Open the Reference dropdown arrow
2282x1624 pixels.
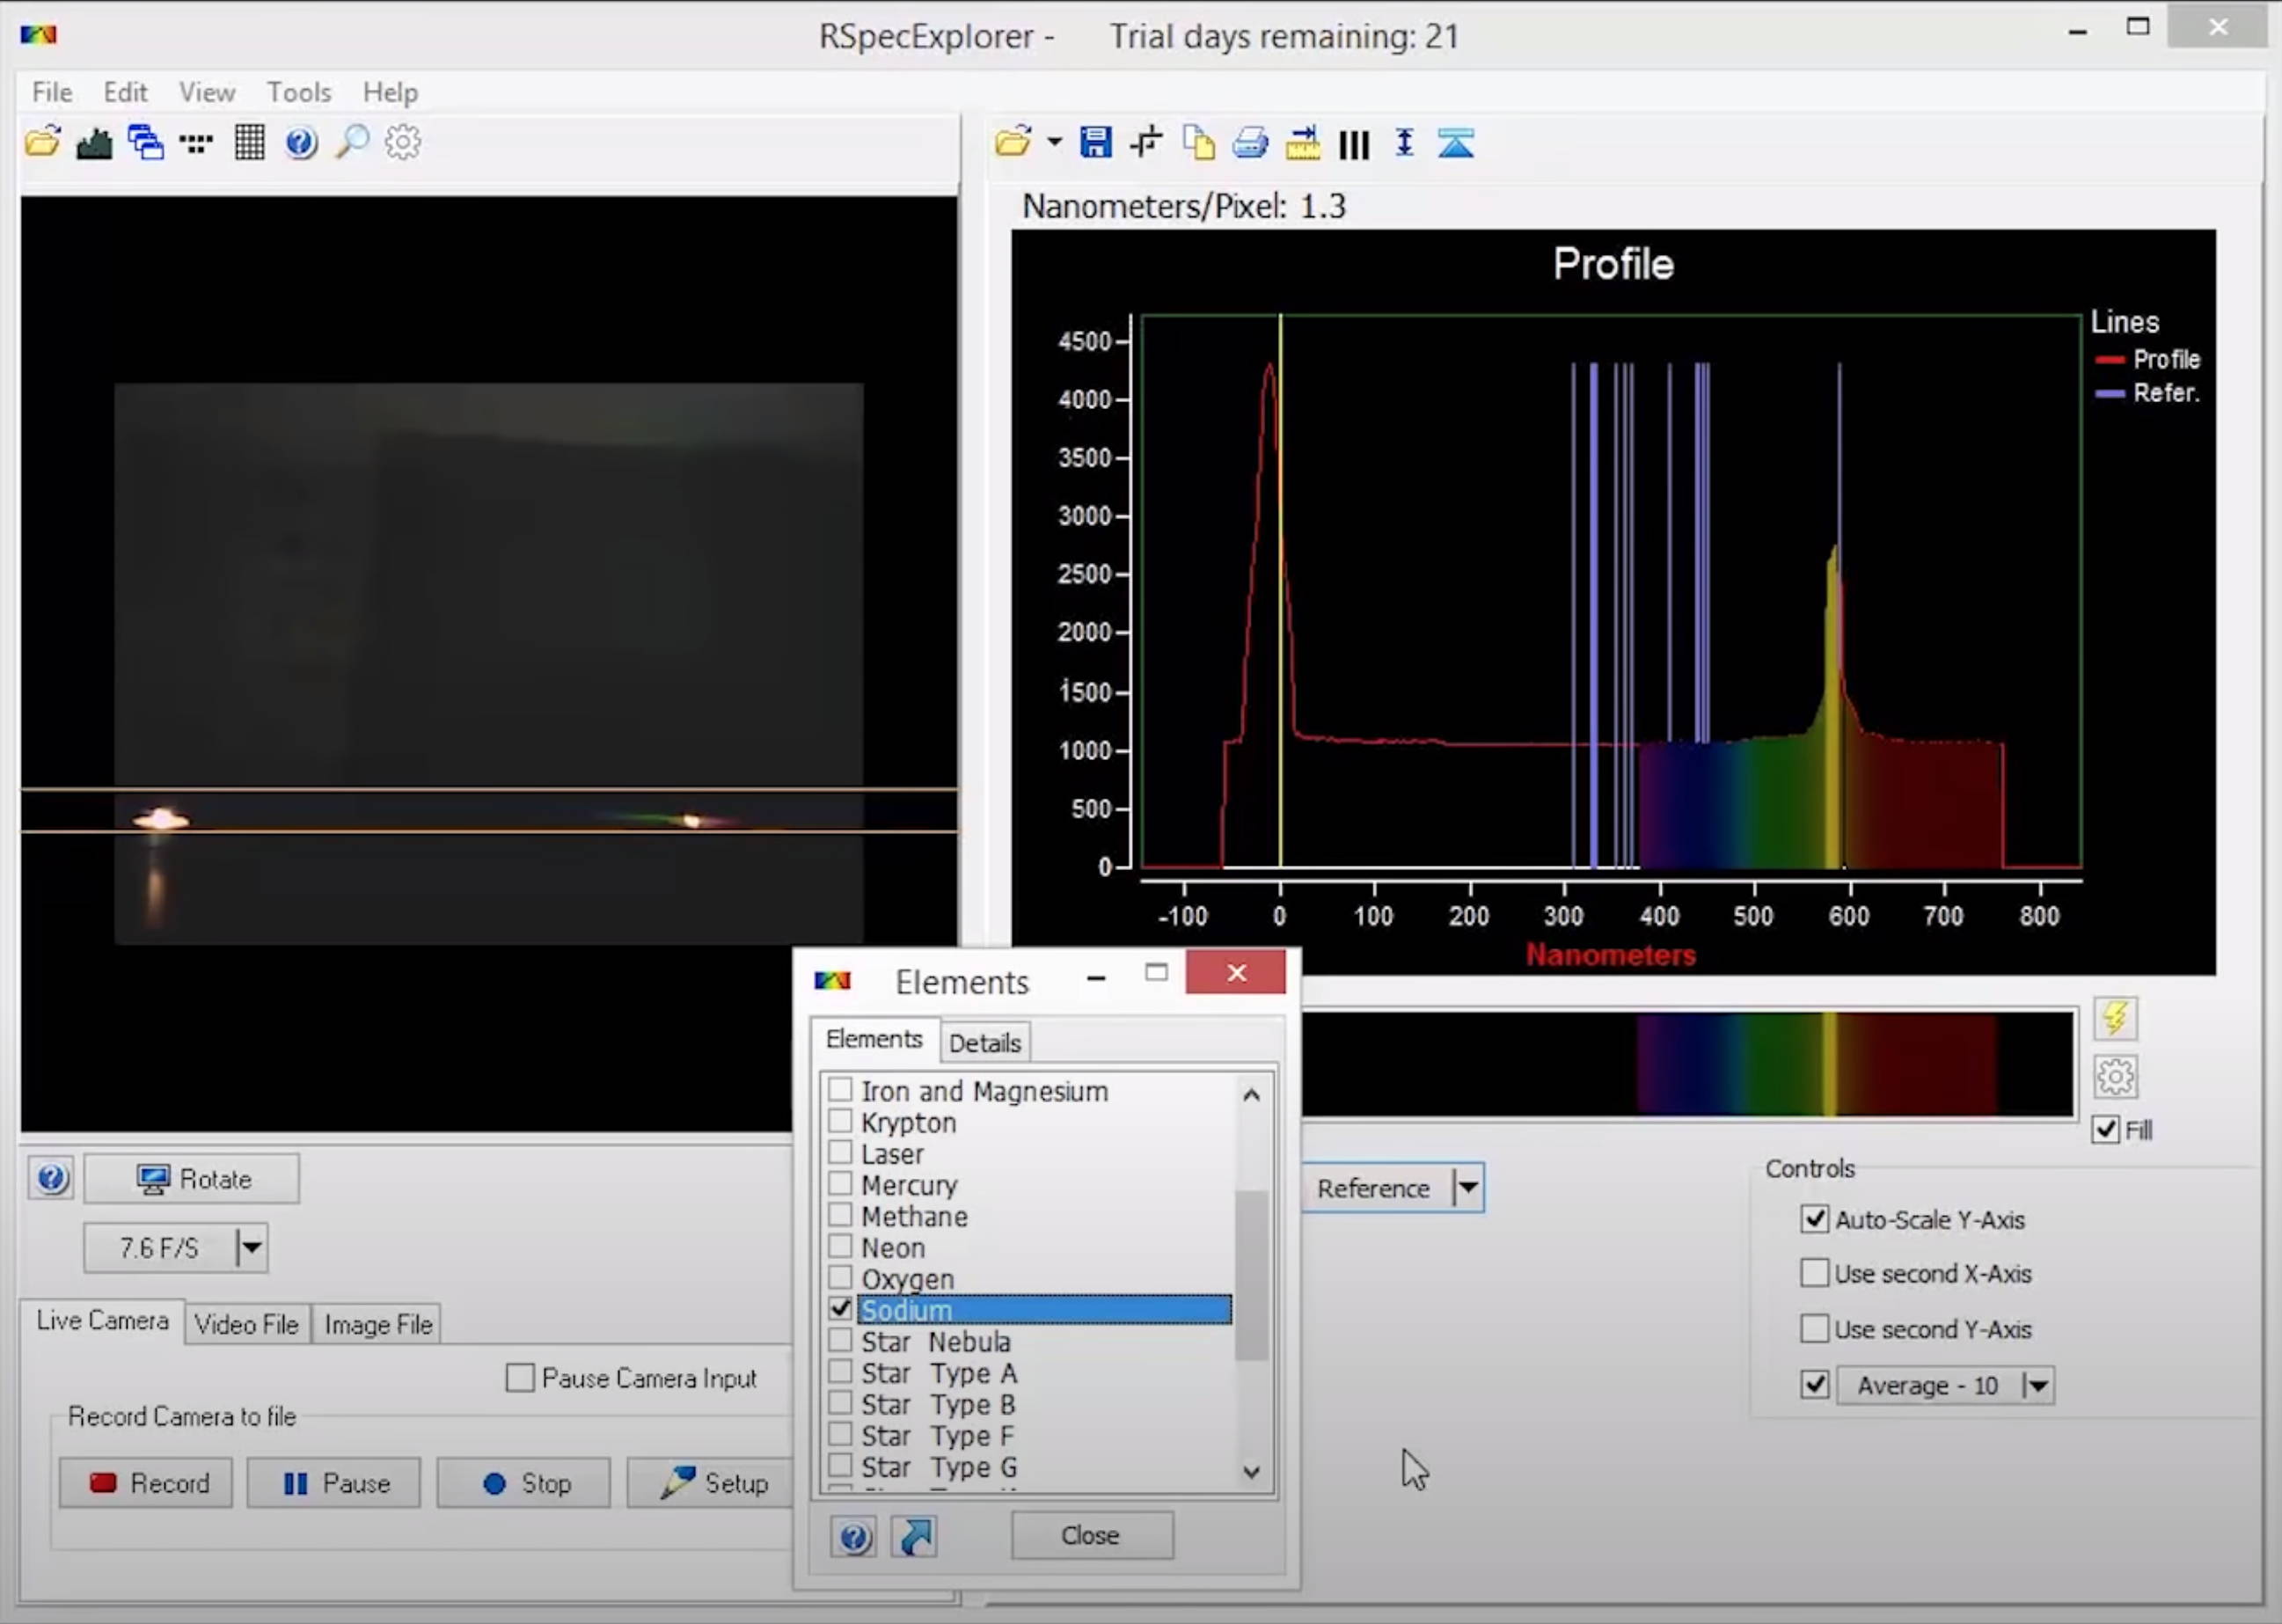click(x=1468, y=1188)
